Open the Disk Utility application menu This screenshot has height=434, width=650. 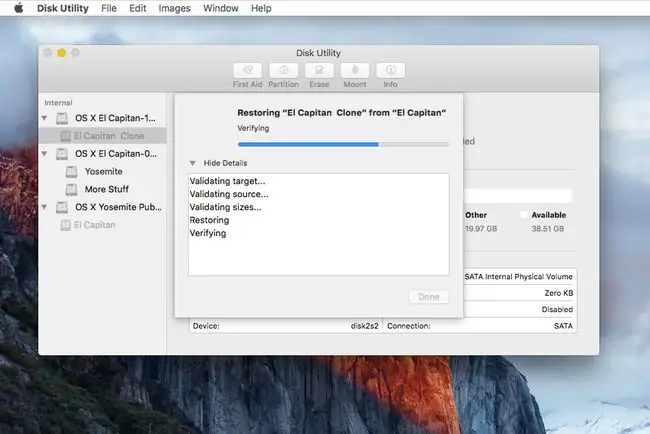63,8
